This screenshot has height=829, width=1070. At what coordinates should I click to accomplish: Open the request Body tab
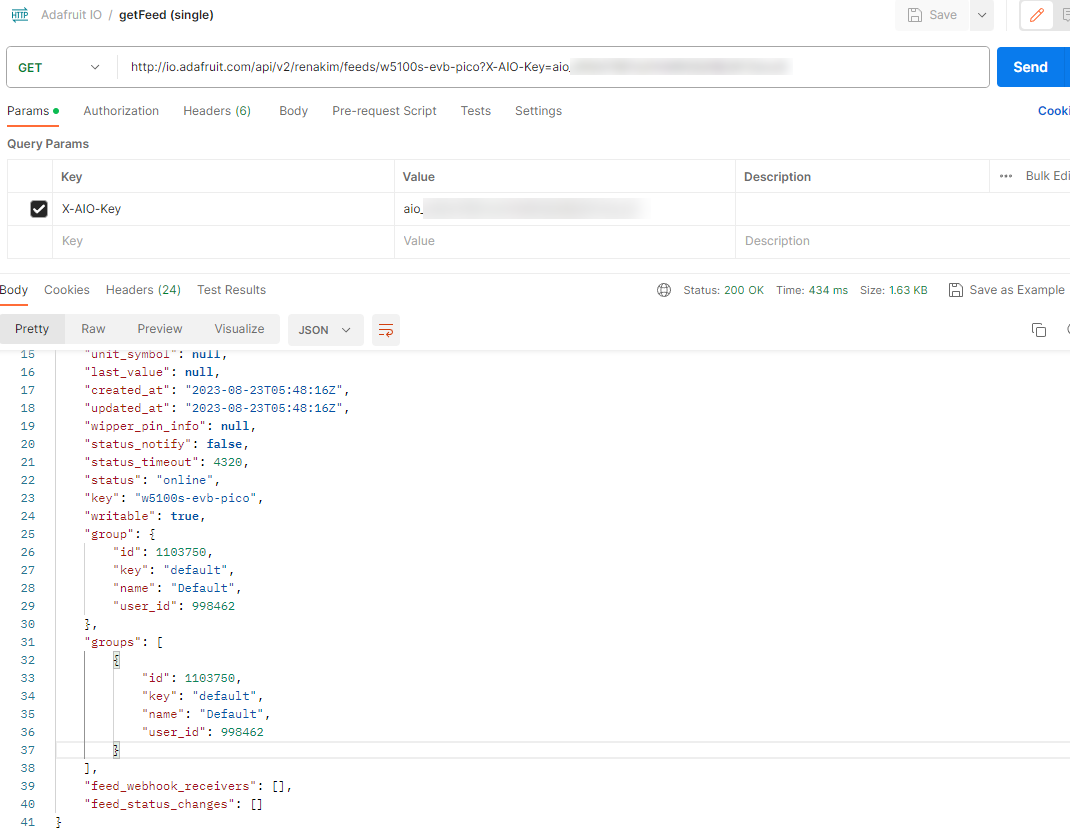tap(293, 111)
